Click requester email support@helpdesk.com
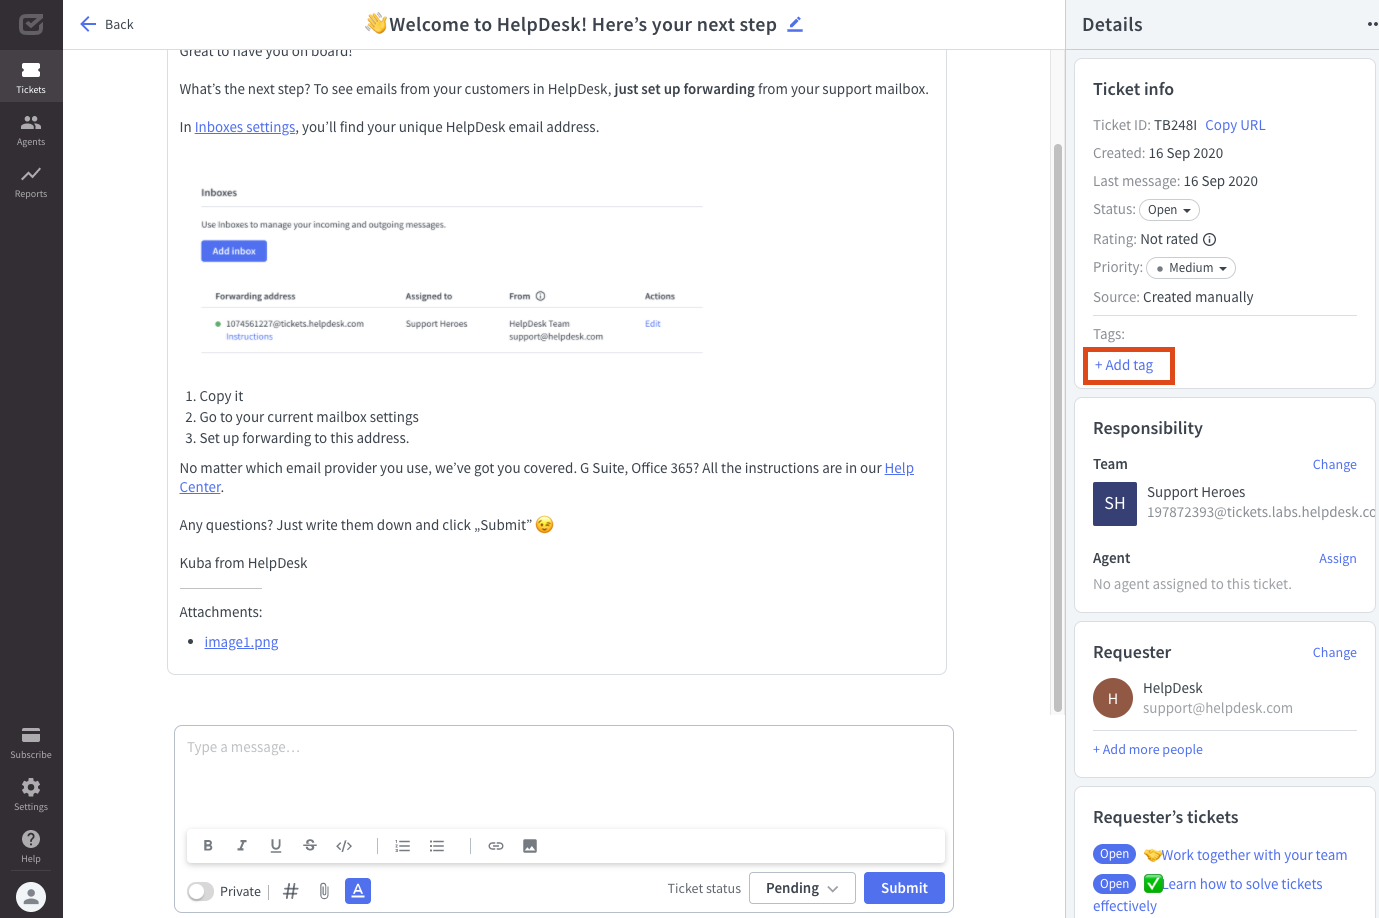 [x=1218, y=708]
